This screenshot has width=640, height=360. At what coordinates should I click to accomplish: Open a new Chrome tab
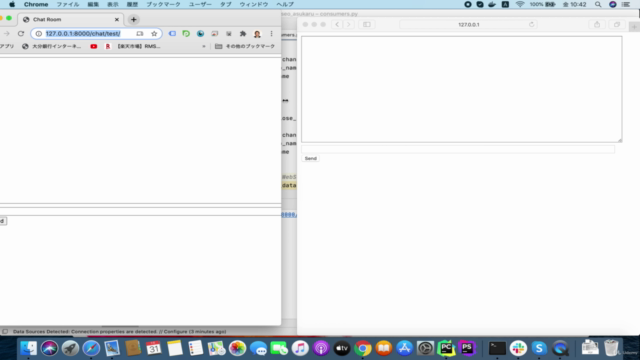133,19
